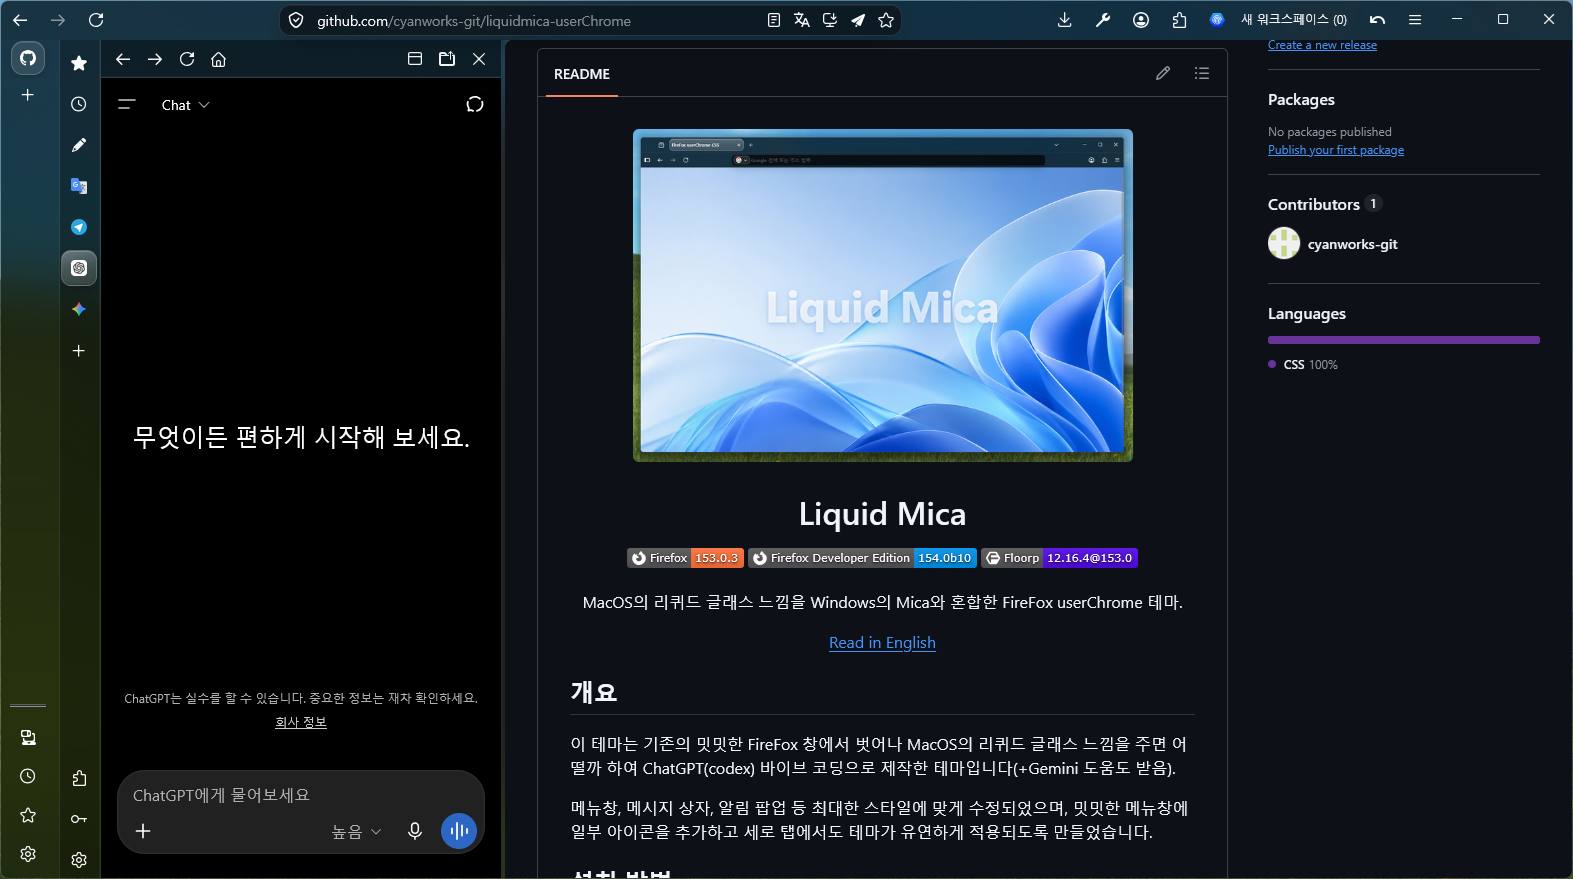Attach a file with the plus in ChatGPT input
The image size is (1573, 879).
(x=143, y=831)
